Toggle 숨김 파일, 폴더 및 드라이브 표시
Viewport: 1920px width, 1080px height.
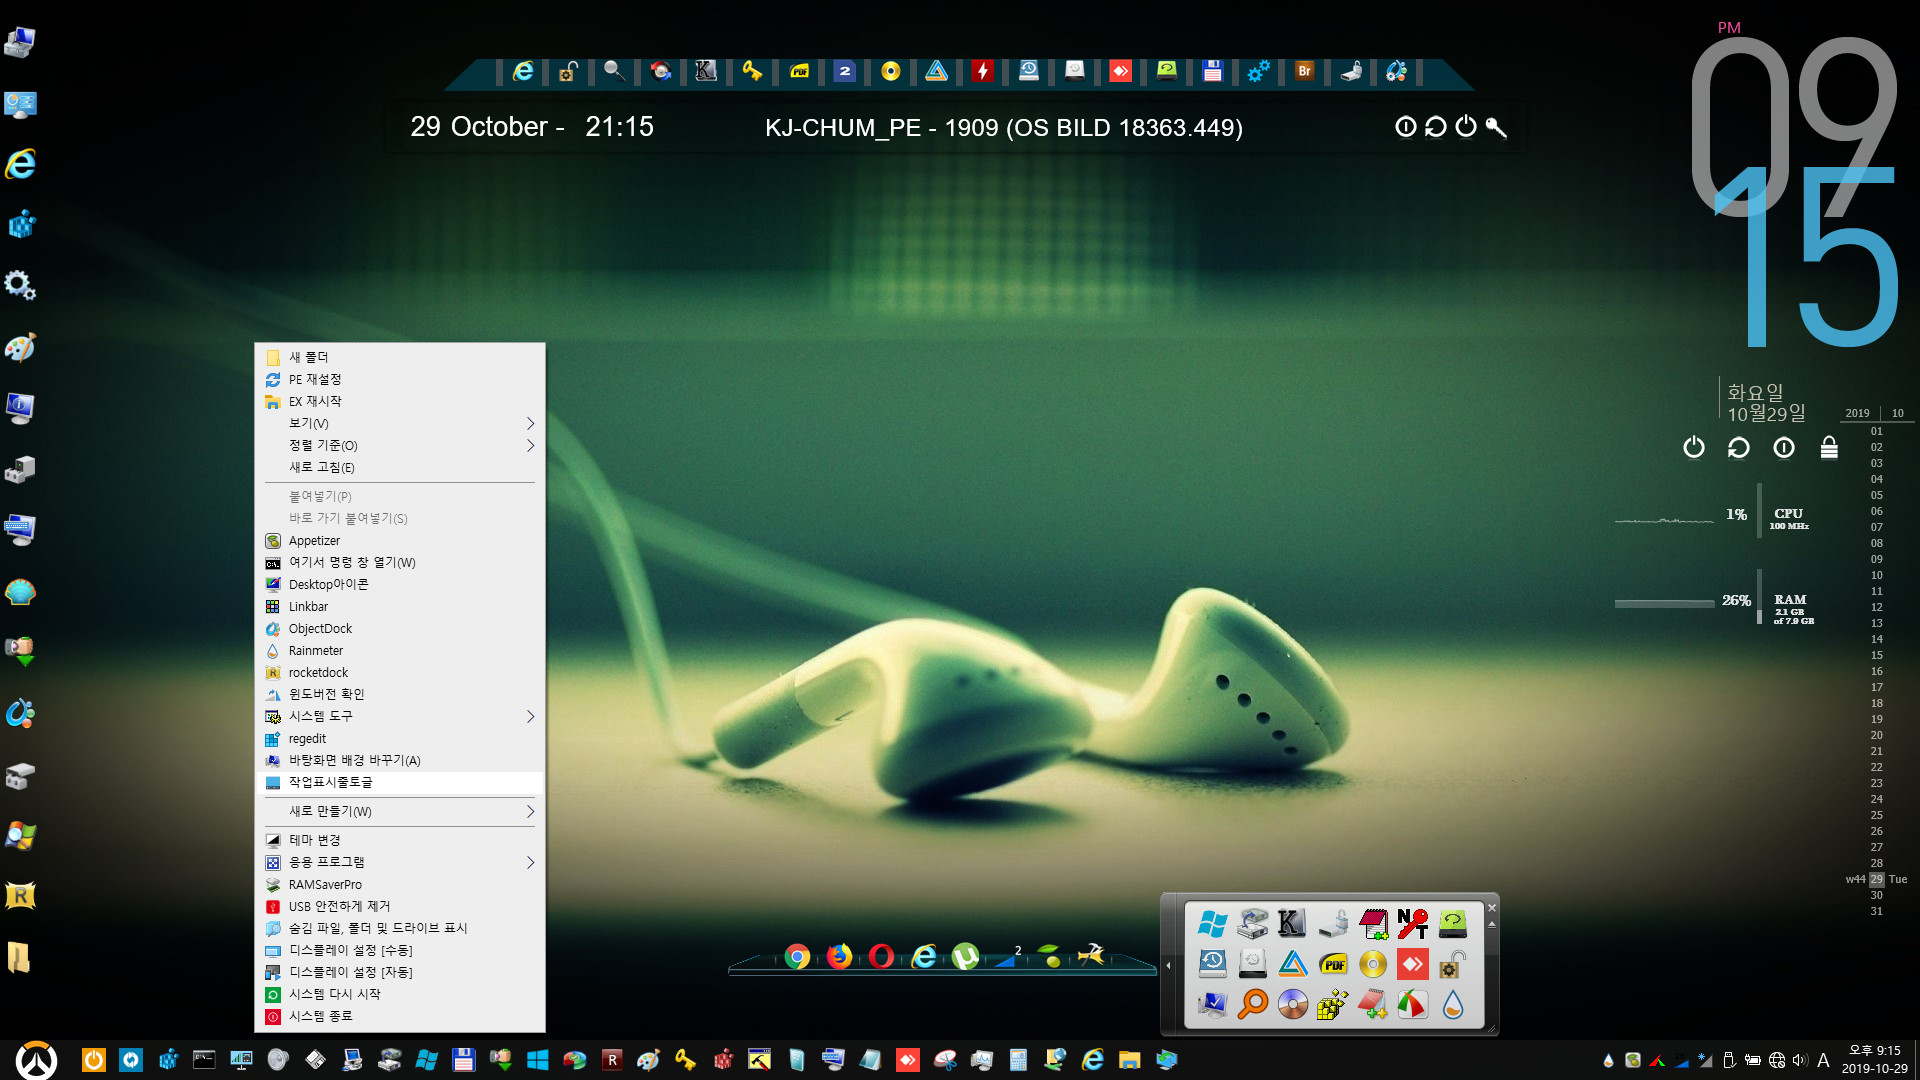(400, 928)
